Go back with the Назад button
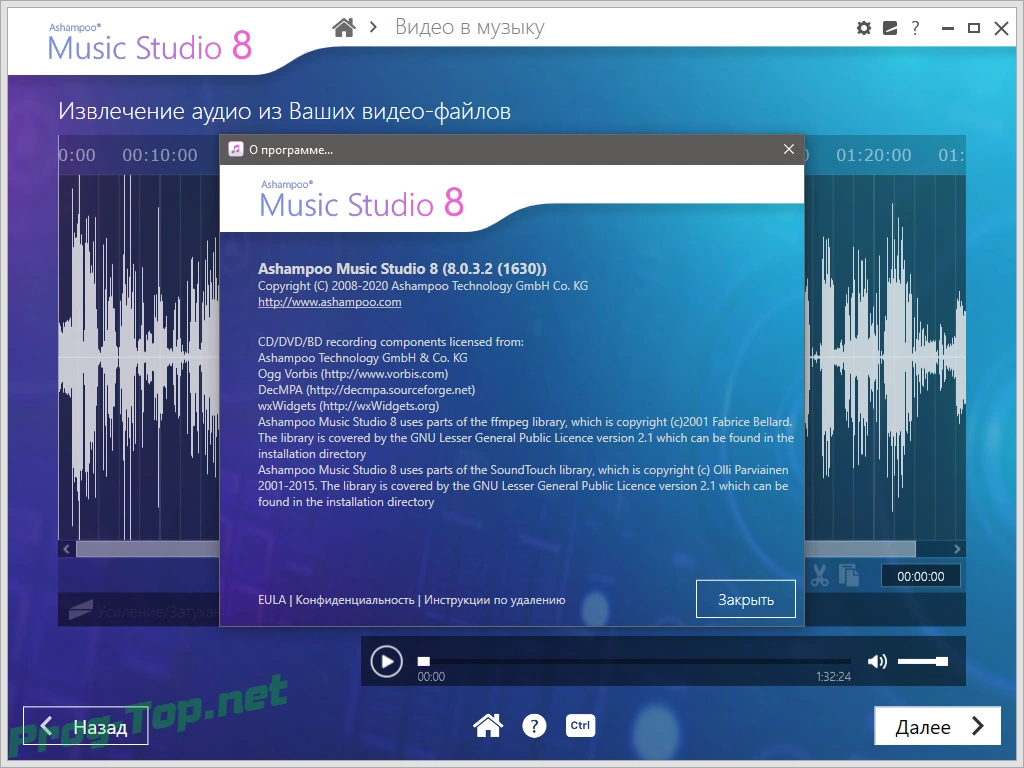This screenshot has height=768, width=1024. point(86,726)
